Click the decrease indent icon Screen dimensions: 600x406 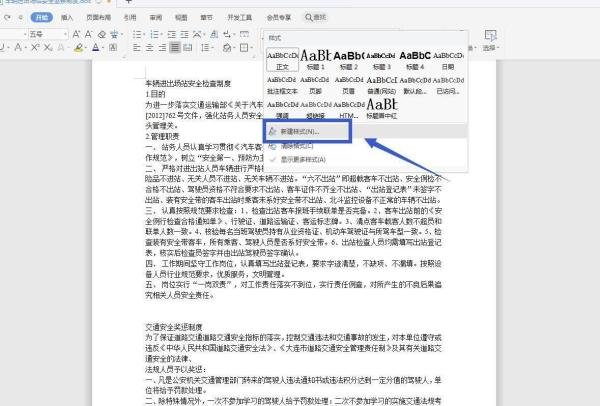pos(172,34)
